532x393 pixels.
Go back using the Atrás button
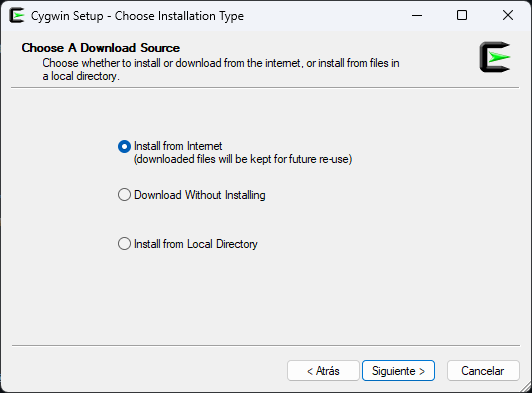click(x=323, y=371)
